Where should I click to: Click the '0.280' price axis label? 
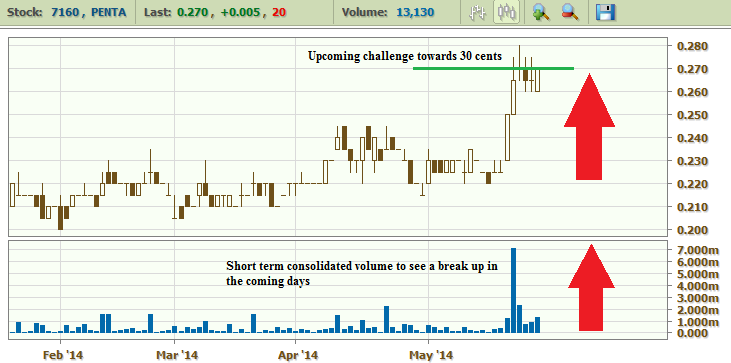tap(693, 46)
